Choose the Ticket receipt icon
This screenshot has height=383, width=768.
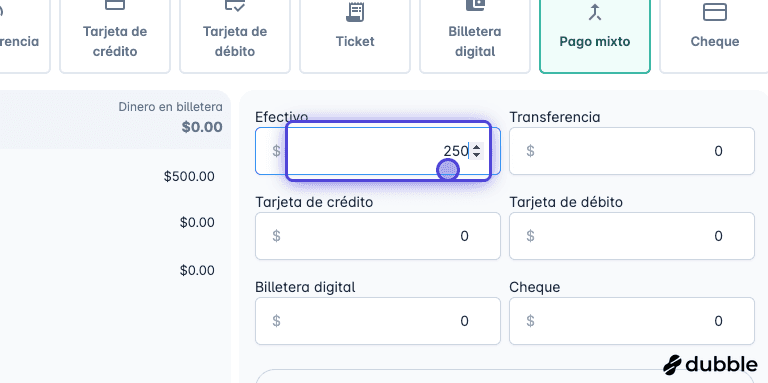(x=355, y=11)
